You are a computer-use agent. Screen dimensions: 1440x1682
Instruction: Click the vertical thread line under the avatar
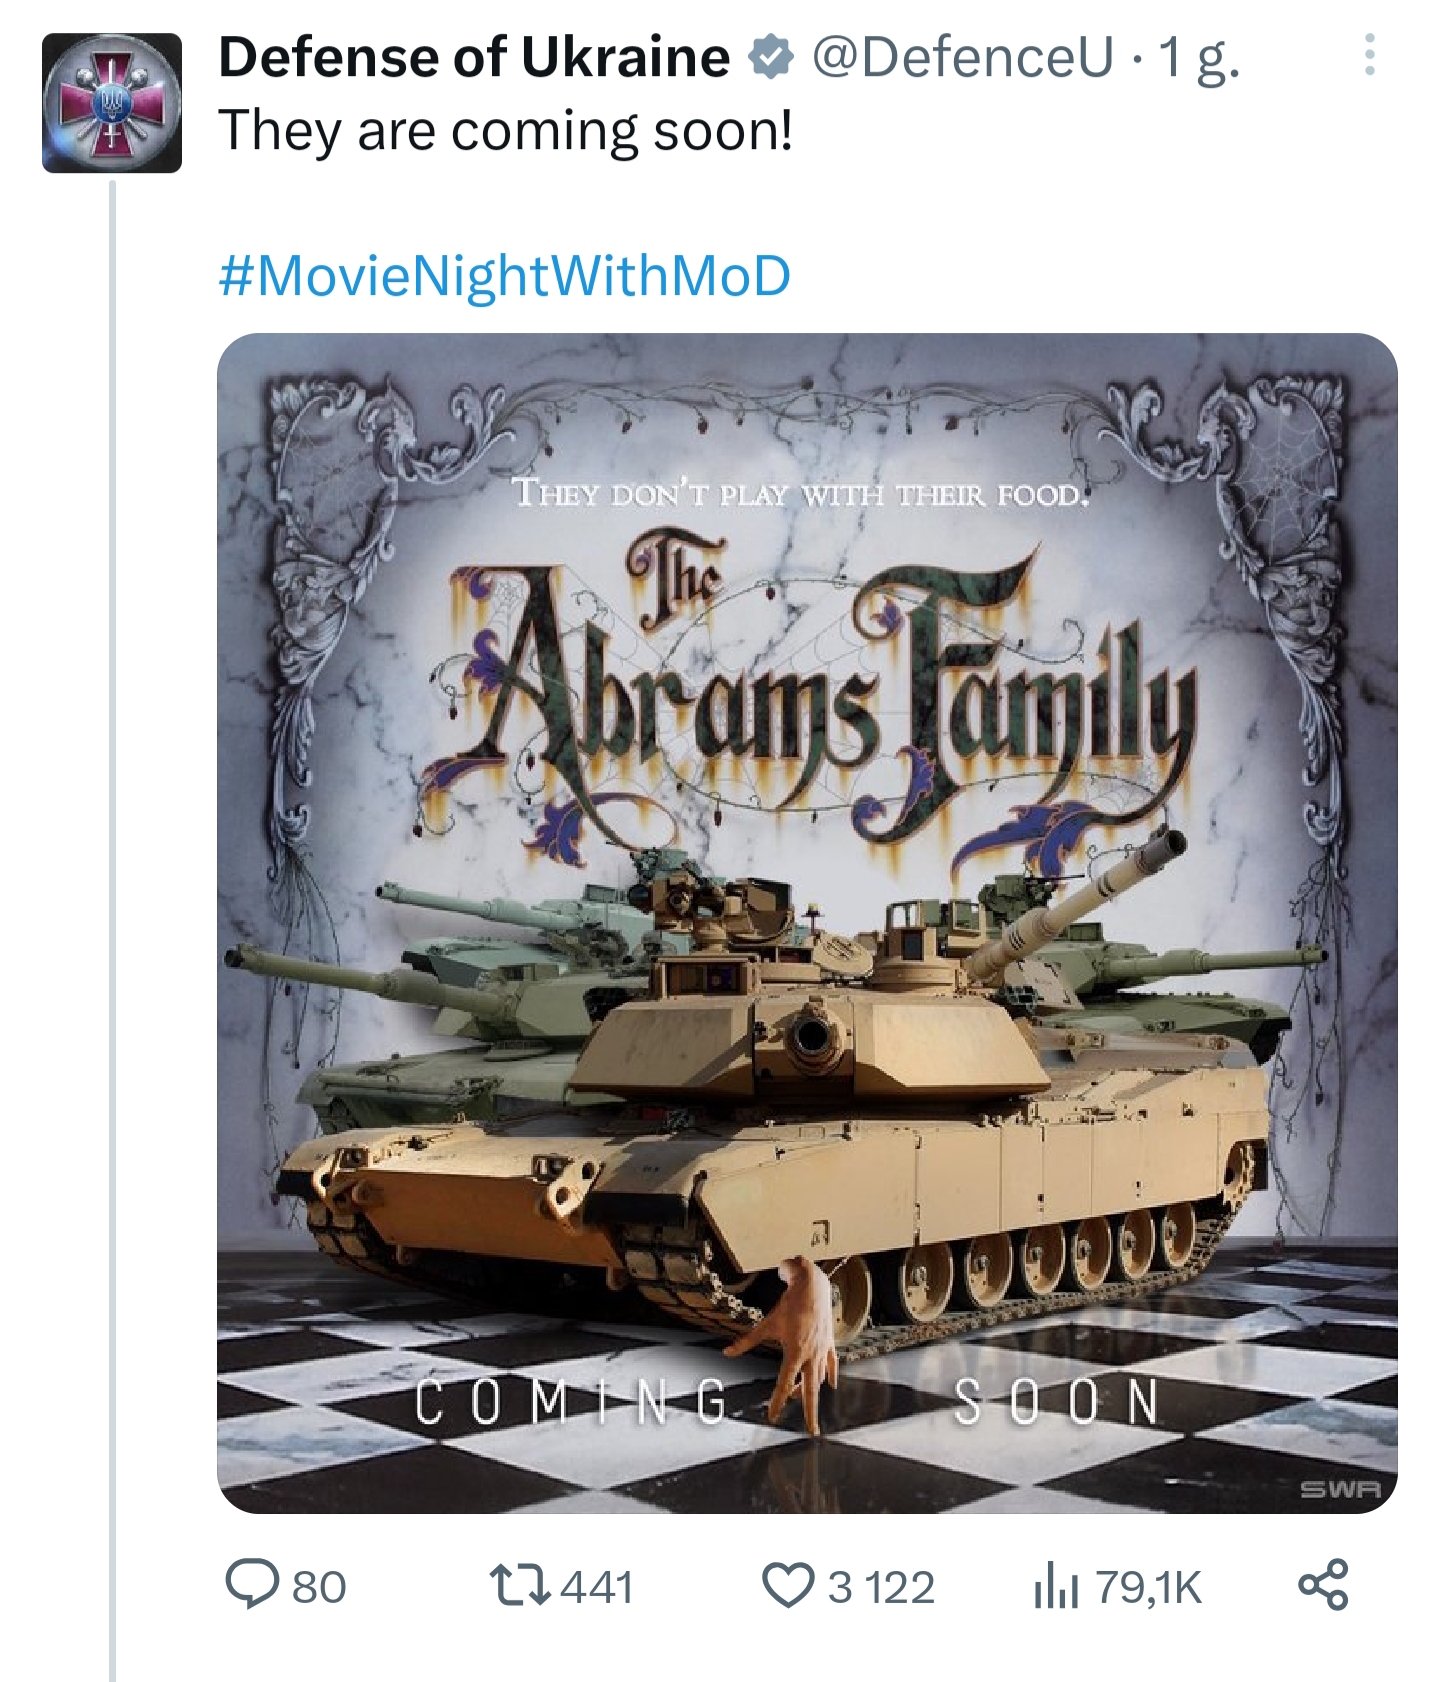click(113, 930)
